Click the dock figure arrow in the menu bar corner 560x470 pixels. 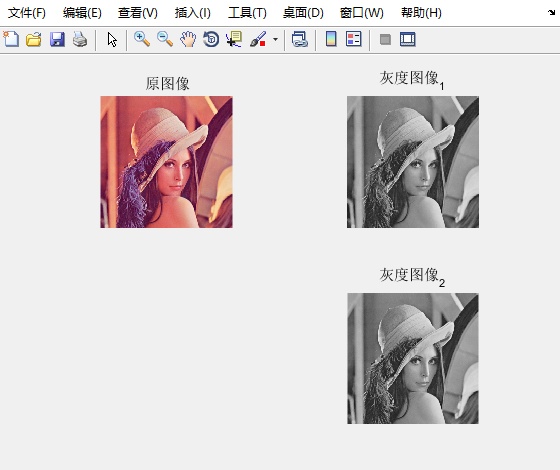551,13
